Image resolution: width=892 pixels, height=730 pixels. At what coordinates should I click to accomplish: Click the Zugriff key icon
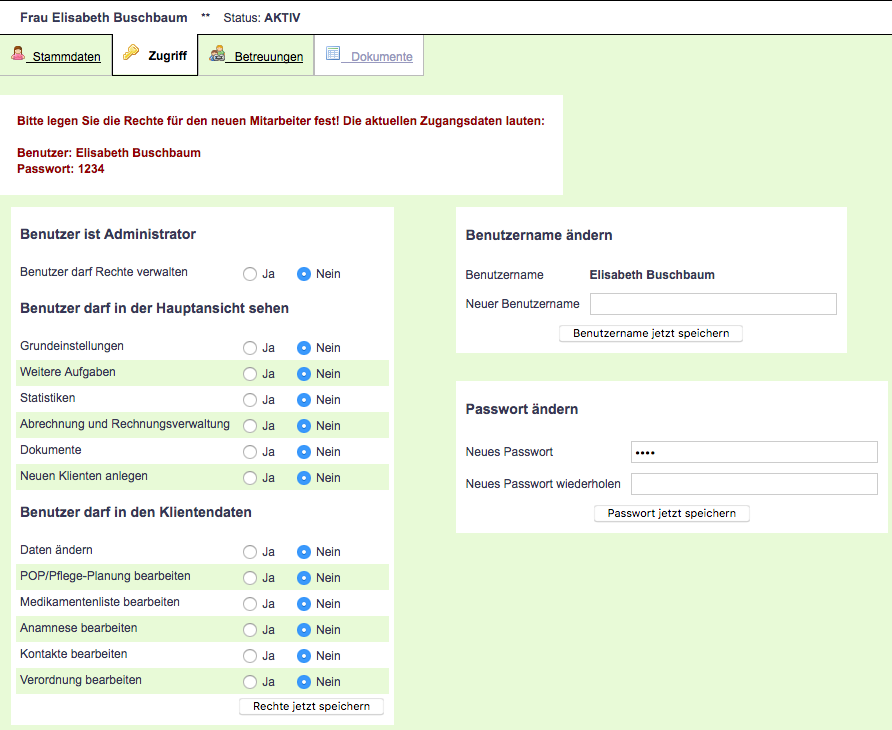click(131, 53)
